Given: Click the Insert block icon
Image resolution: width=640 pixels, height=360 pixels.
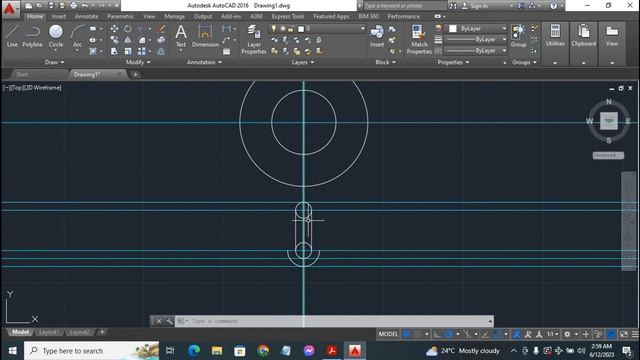Looking at the screenshot, I should coord(377,36).
